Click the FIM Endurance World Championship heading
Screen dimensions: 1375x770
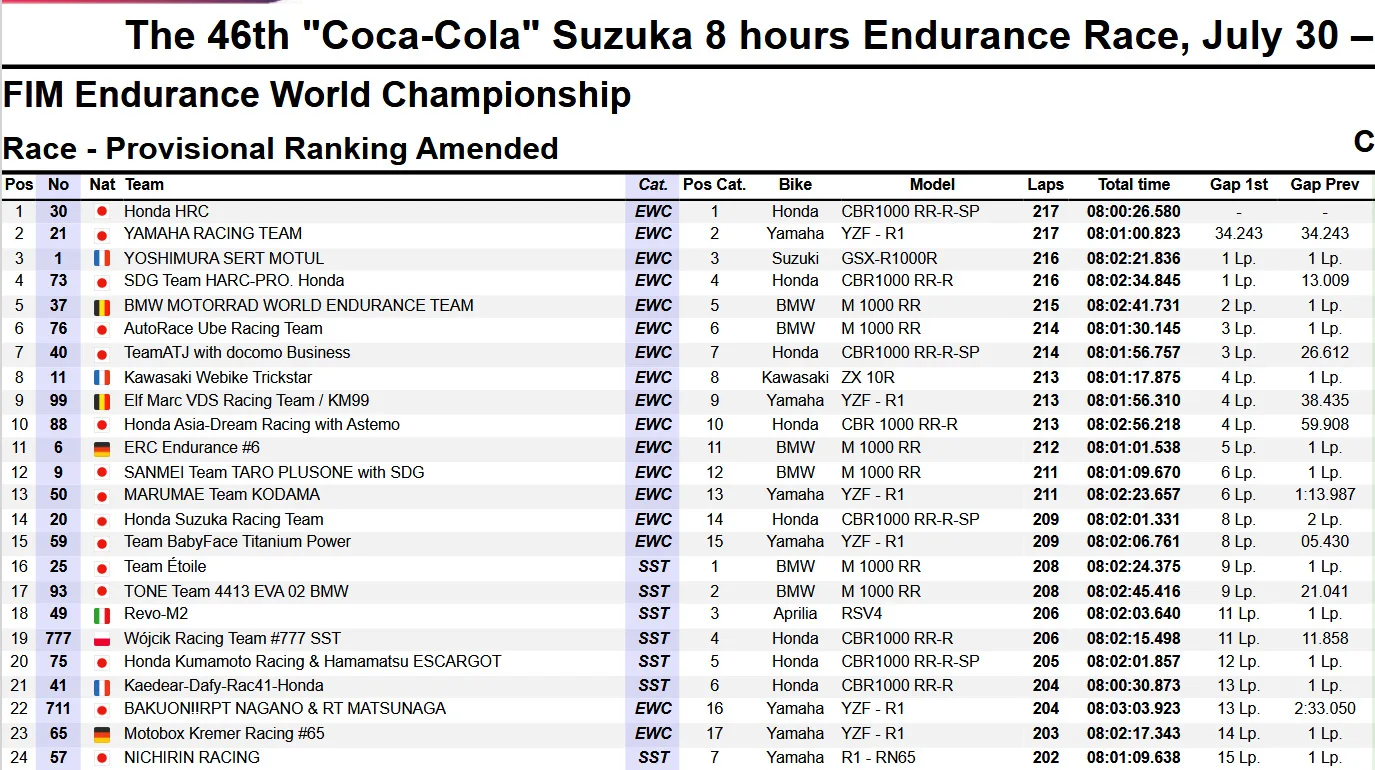coord(317,95)
